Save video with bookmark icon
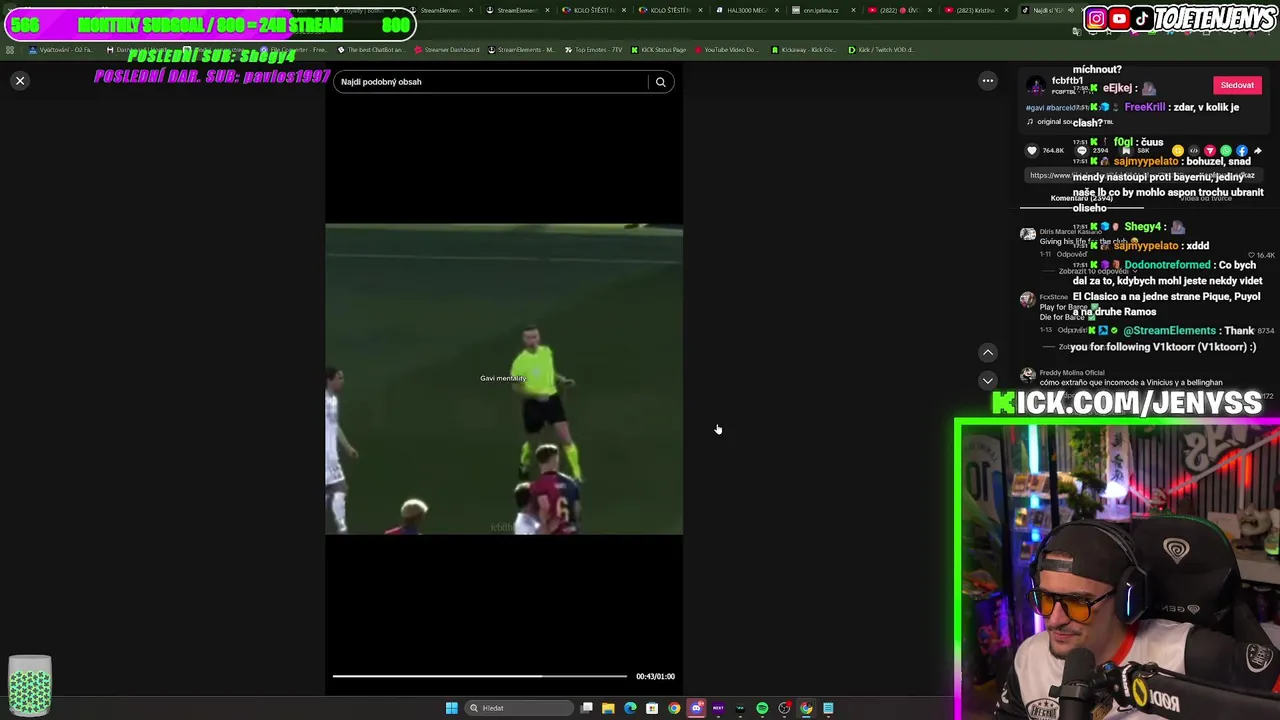 (1126, 151)
